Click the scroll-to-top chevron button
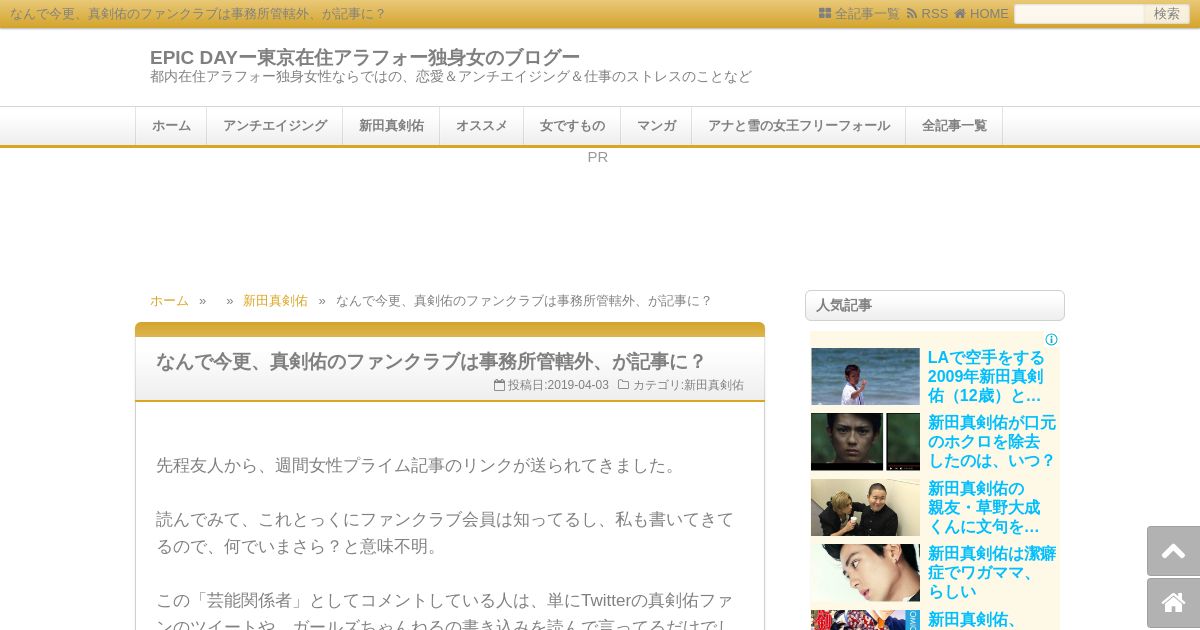This screenshot has width=1200, height=630. tap(1173, 551)
